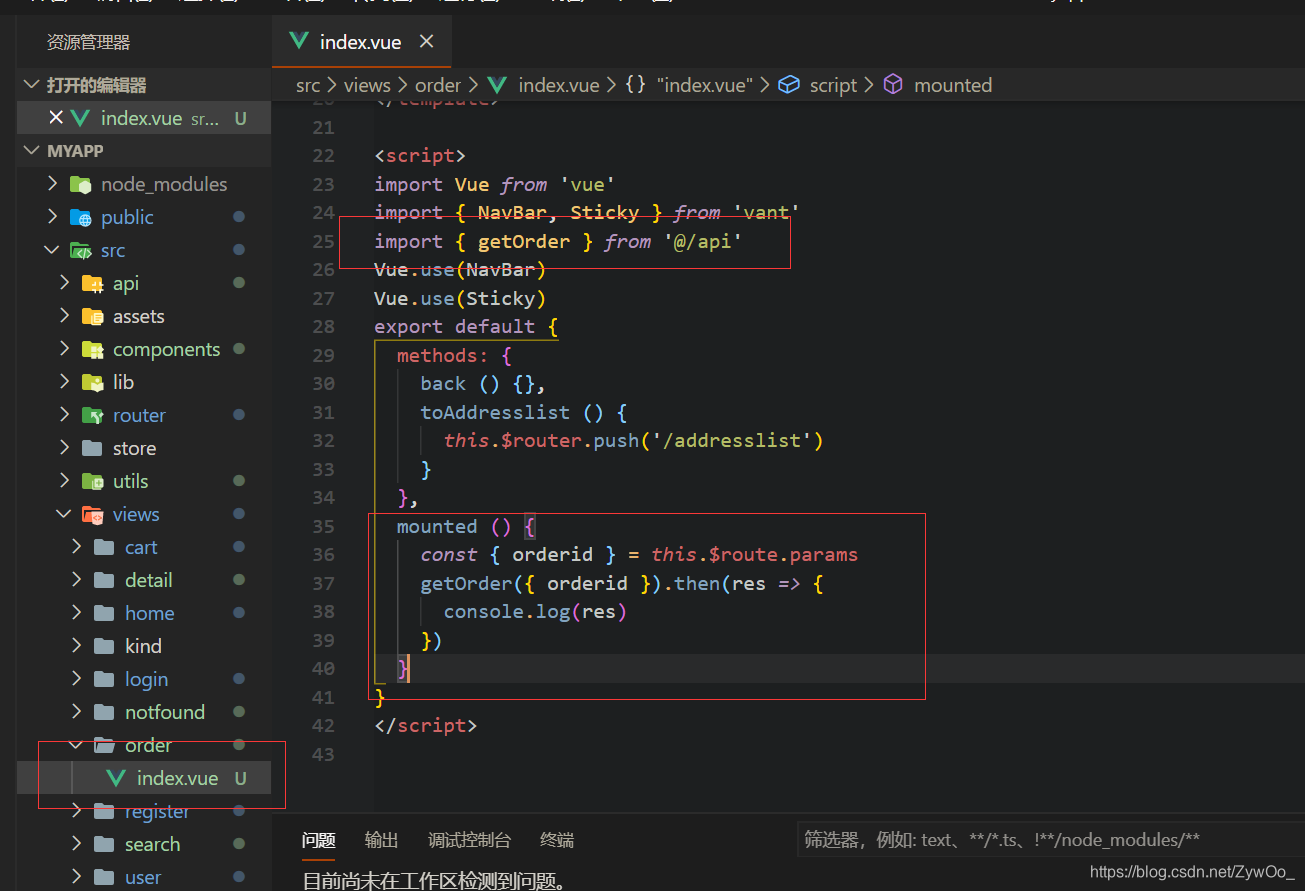Click the problems filter input field

1050,840
